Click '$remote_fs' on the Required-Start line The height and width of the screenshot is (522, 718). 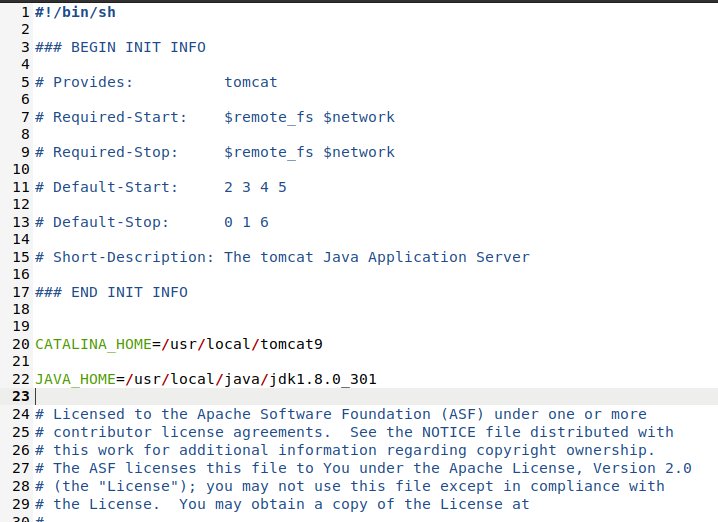point(269,117)
